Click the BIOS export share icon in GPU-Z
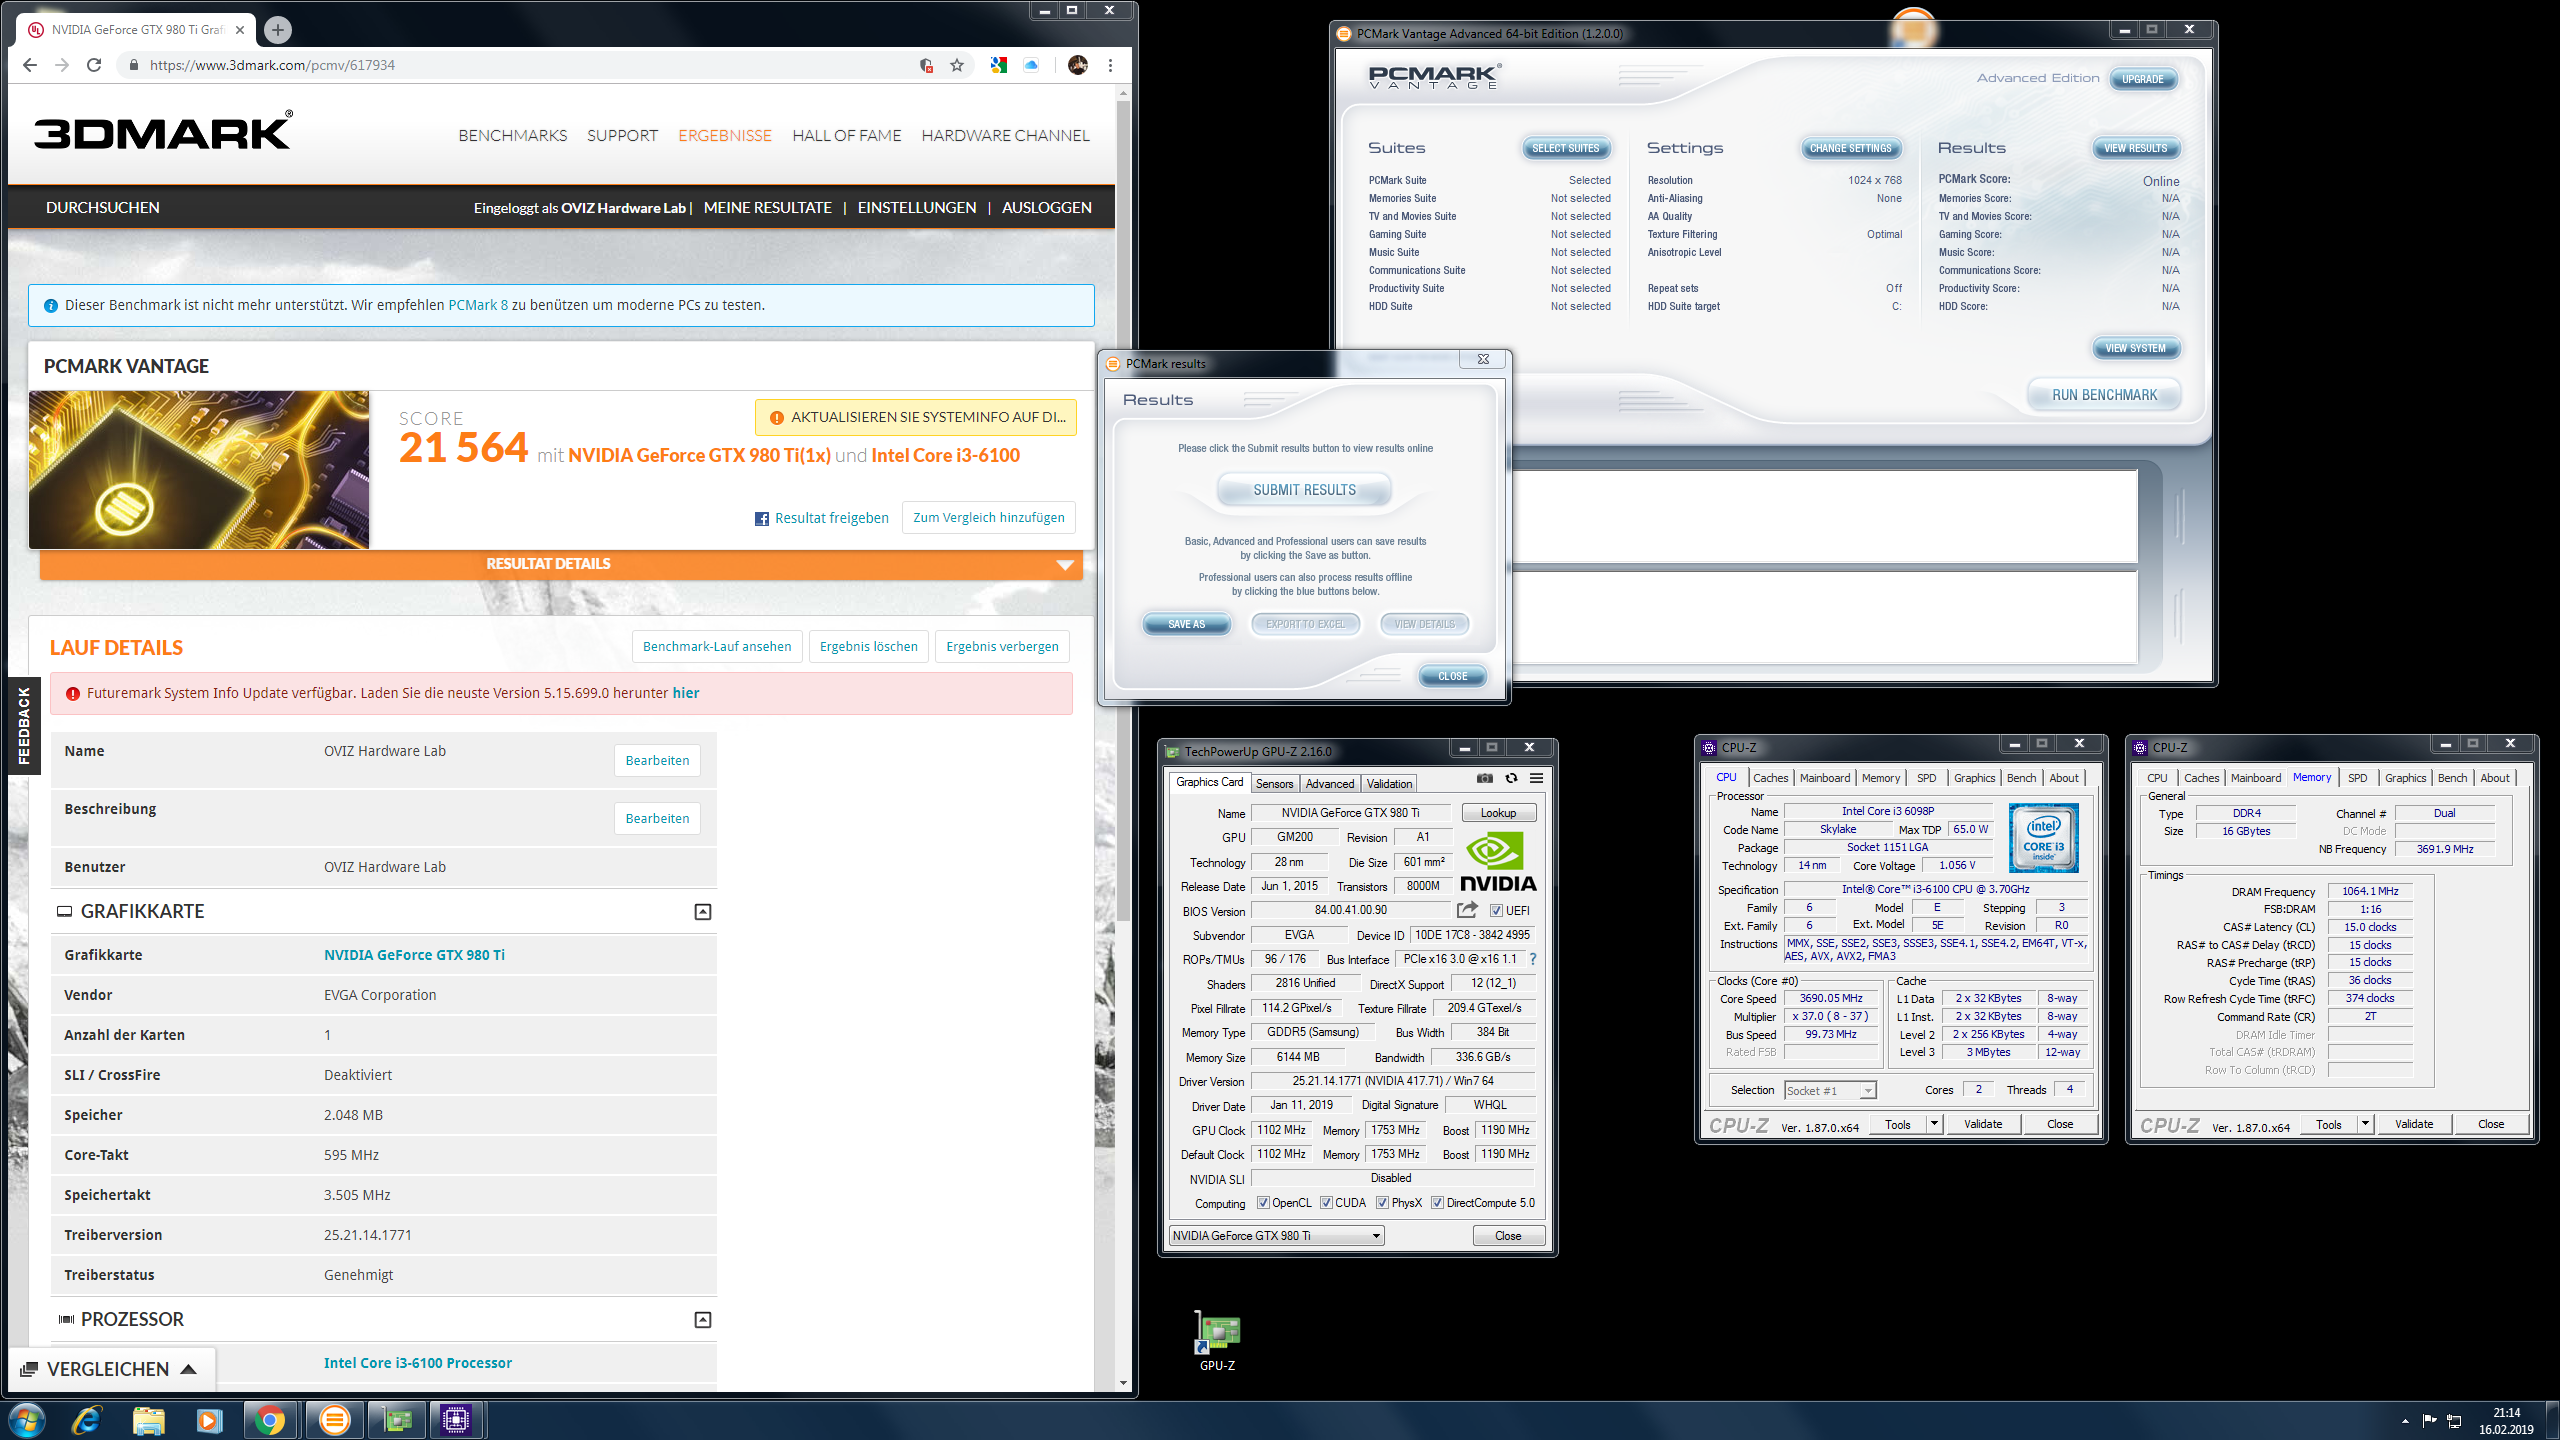Viewport: 2560px width, 1440px height. (x=1467, y=910)
